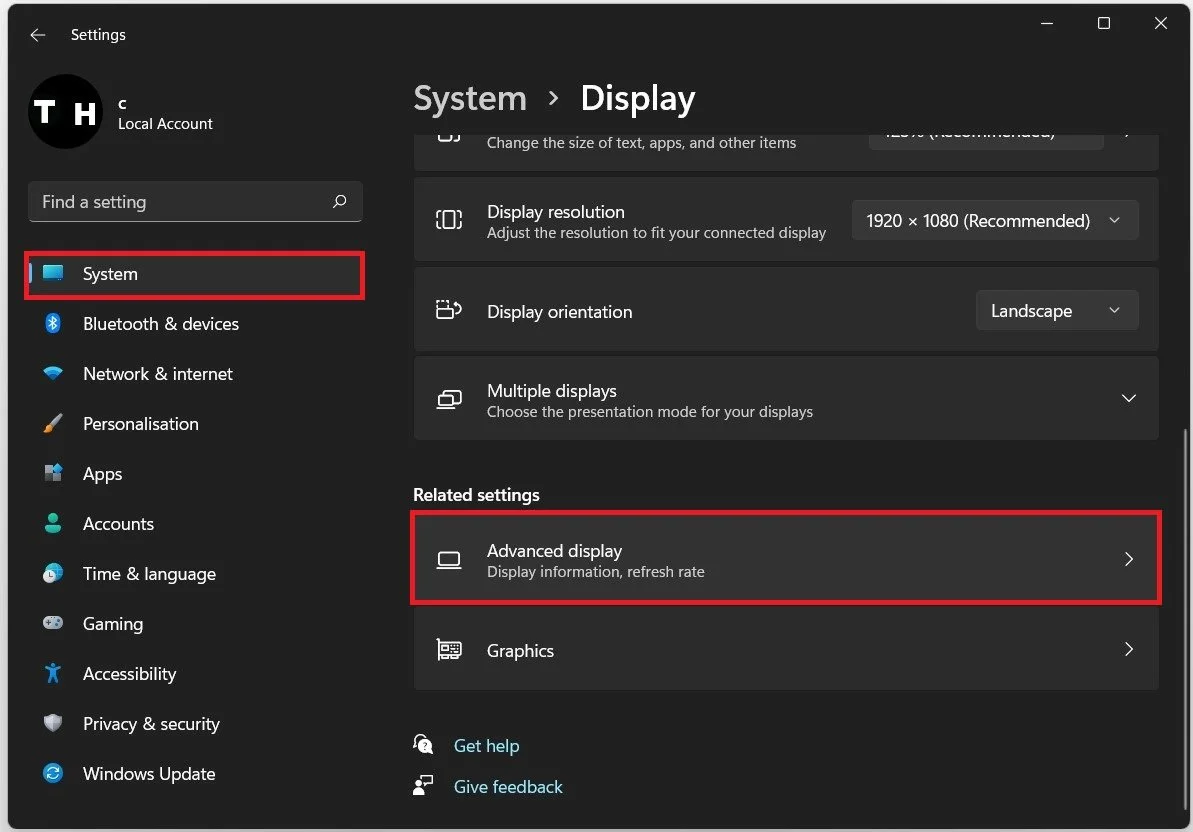Expand the Multiple displays section
This screenshot has width=1193, height=832.
click(786, 399)
